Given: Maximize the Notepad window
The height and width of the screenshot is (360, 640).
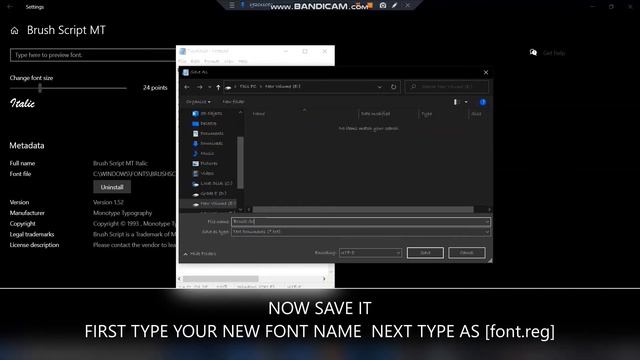Looking at the screenshot, I should (305, 51).
